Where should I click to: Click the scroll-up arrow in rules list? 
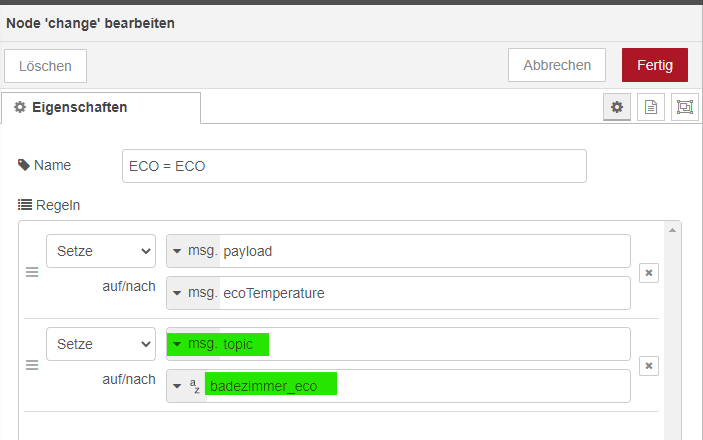pos(672,230)
